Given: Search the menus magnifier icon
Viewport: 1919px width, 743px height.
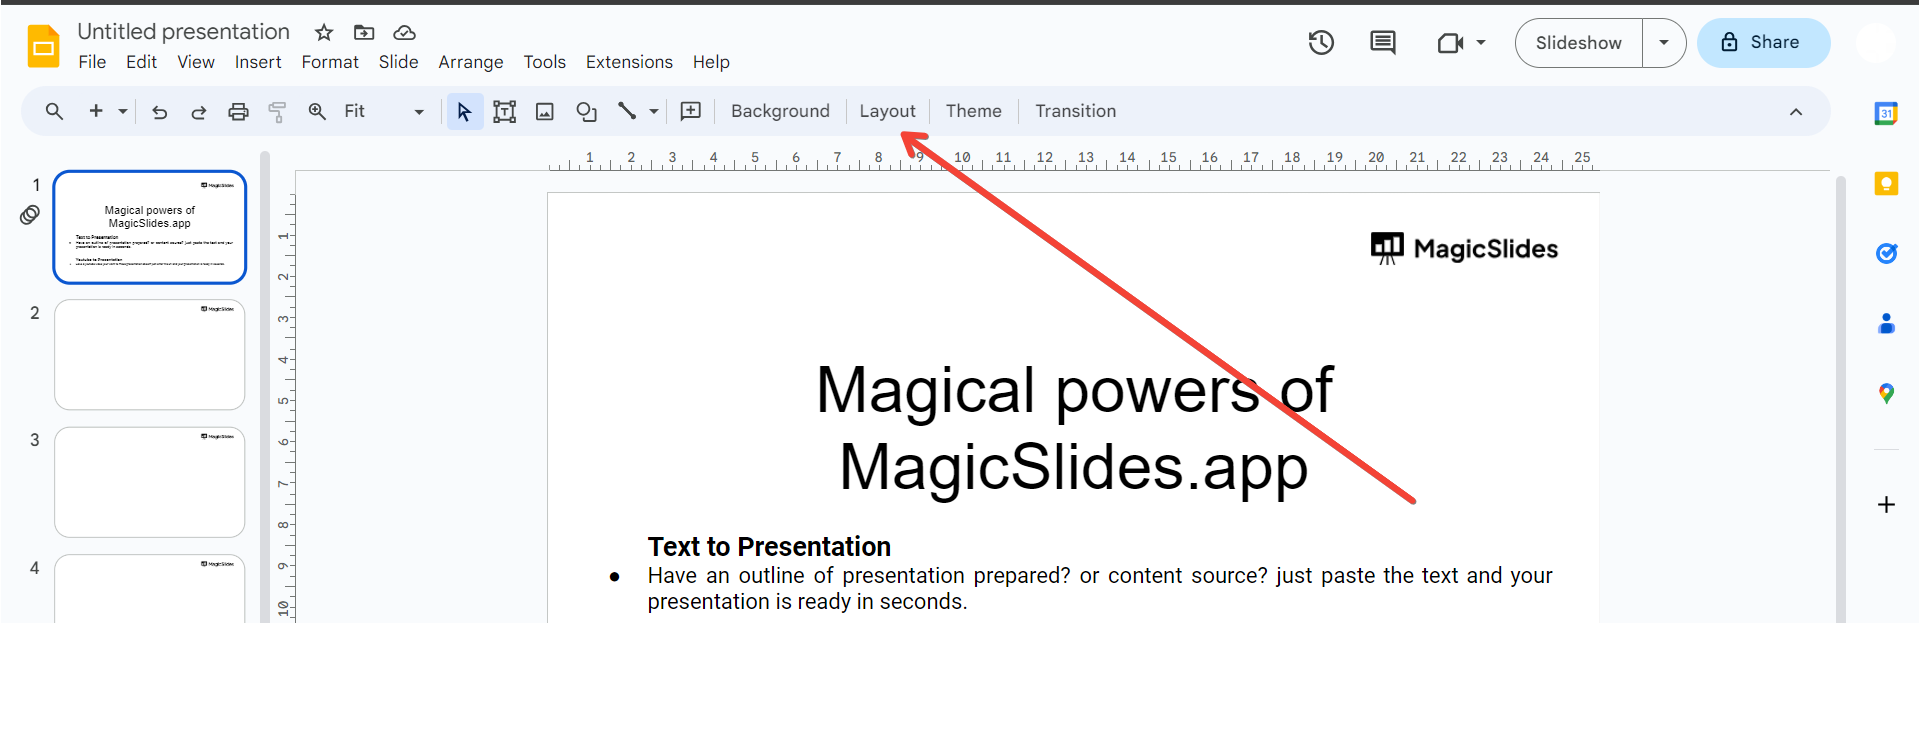Looking at the screenshot, I should coord(55,111).
